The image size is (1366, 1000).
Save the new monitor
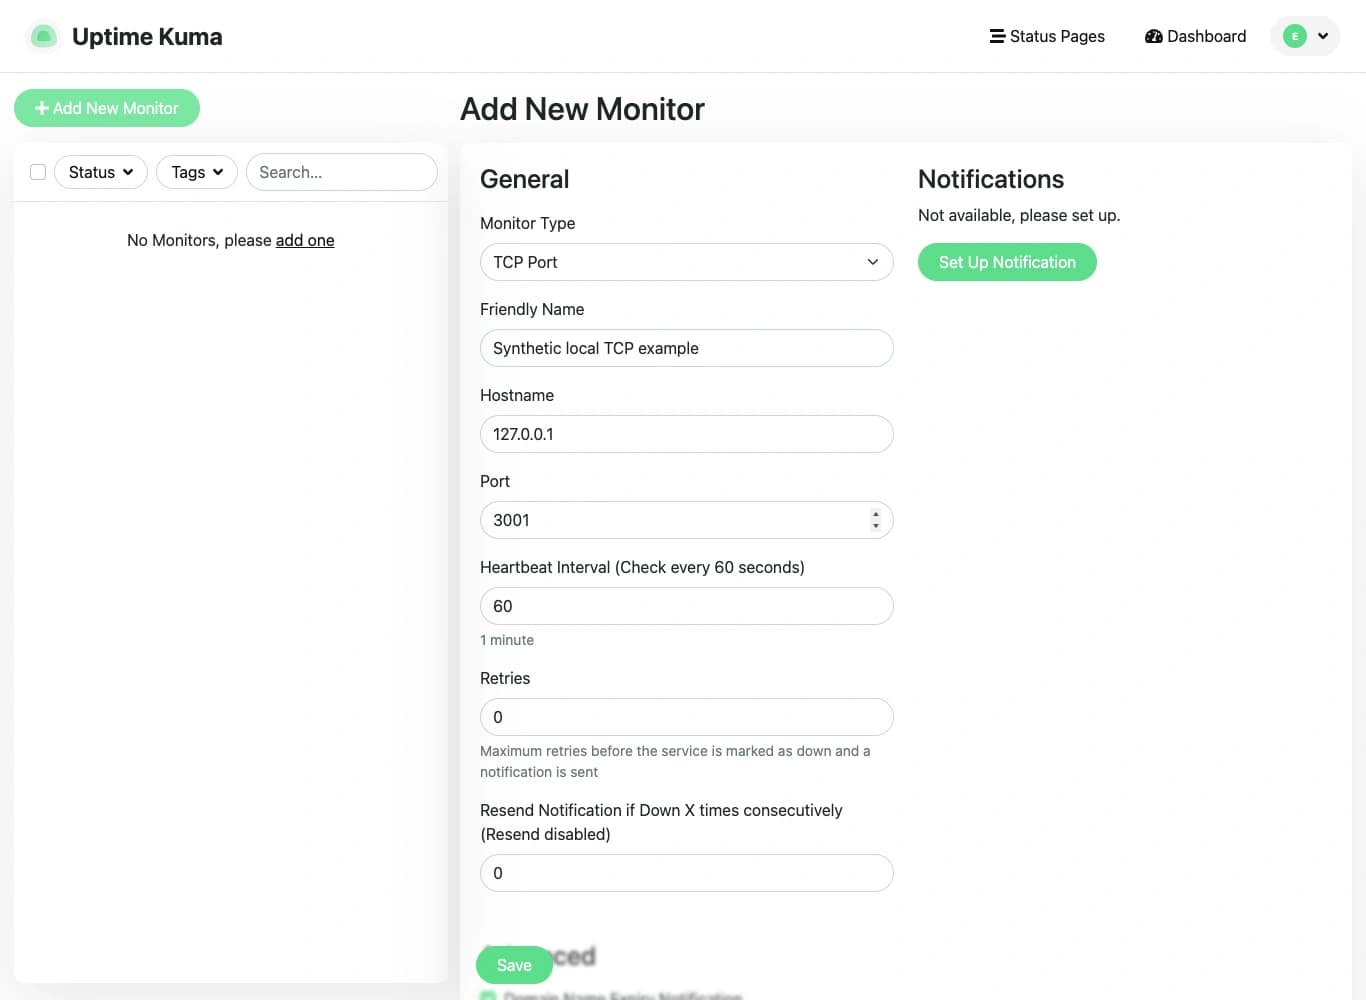(514, 965)
